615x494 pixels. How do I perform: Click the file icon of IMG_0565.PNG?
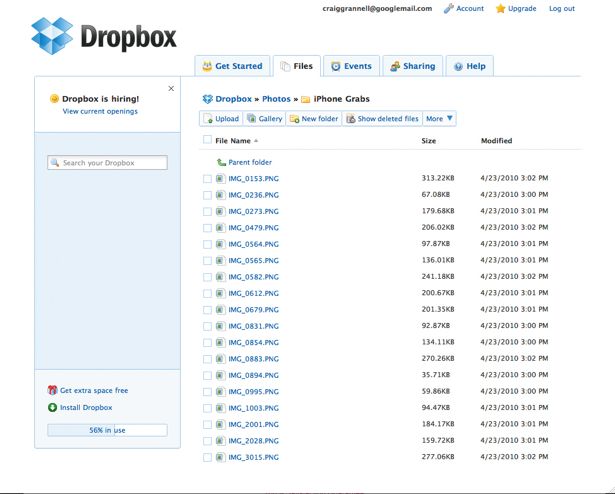tap(220, 261)
